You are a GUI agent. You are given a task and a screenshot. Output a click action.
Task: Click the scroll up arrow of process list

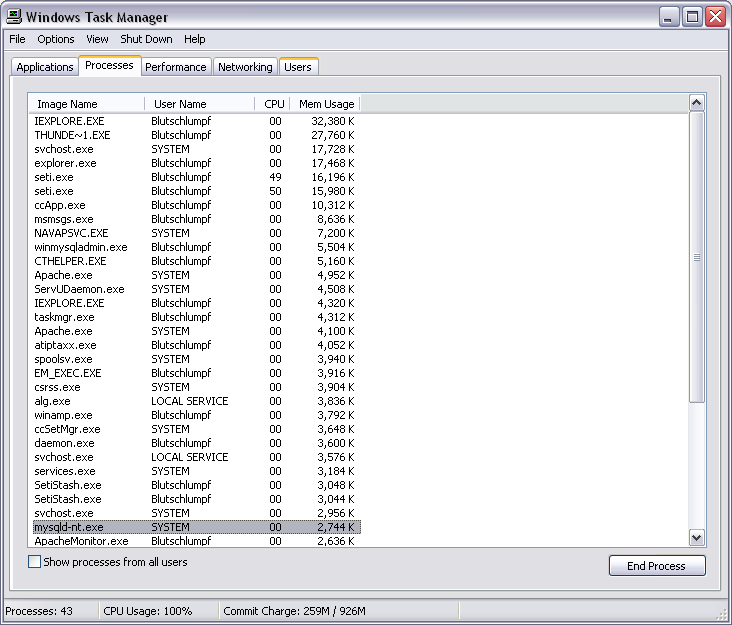(697, 103)
